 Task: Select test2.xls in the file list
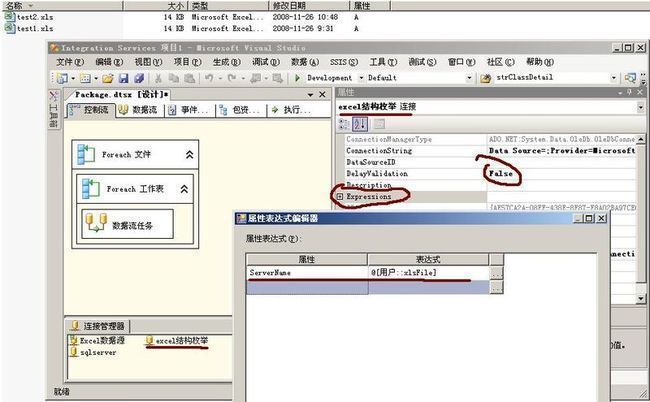click(x=29, y=17)
